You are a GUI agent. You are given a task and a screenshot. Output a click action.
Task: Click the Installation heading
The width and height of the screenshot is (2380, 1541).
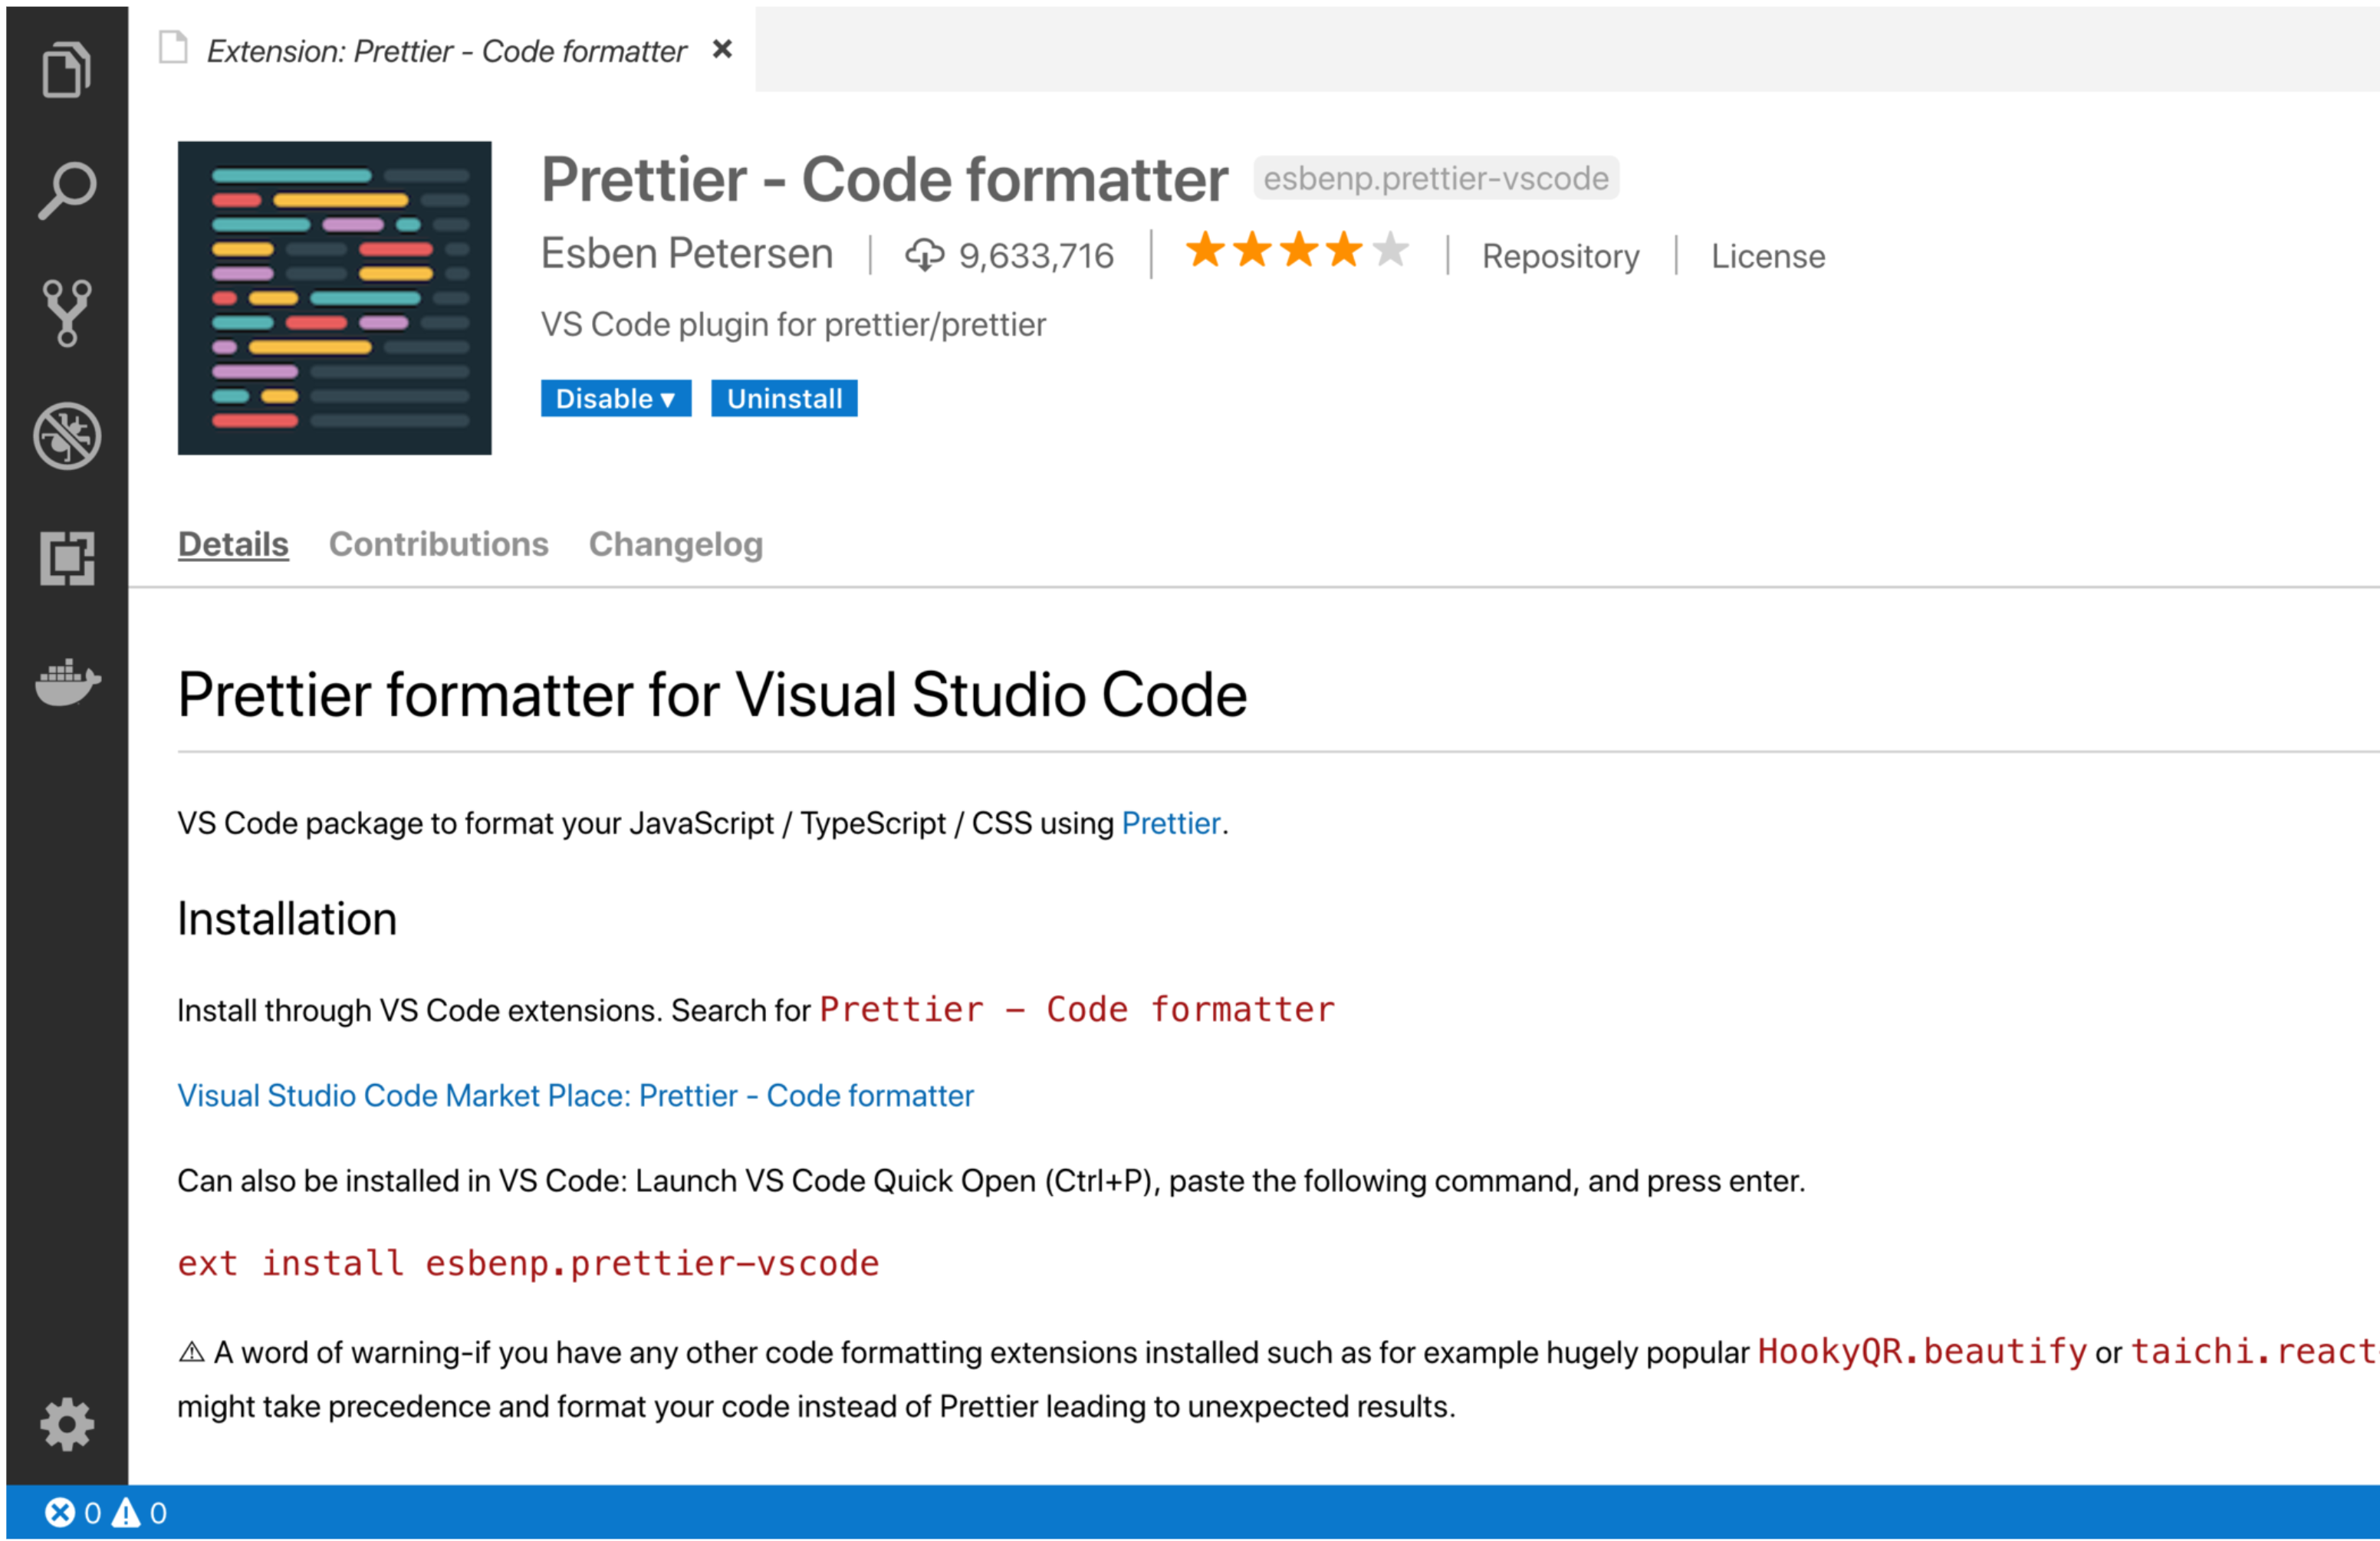pyautogui.click(x=287, y=919)
